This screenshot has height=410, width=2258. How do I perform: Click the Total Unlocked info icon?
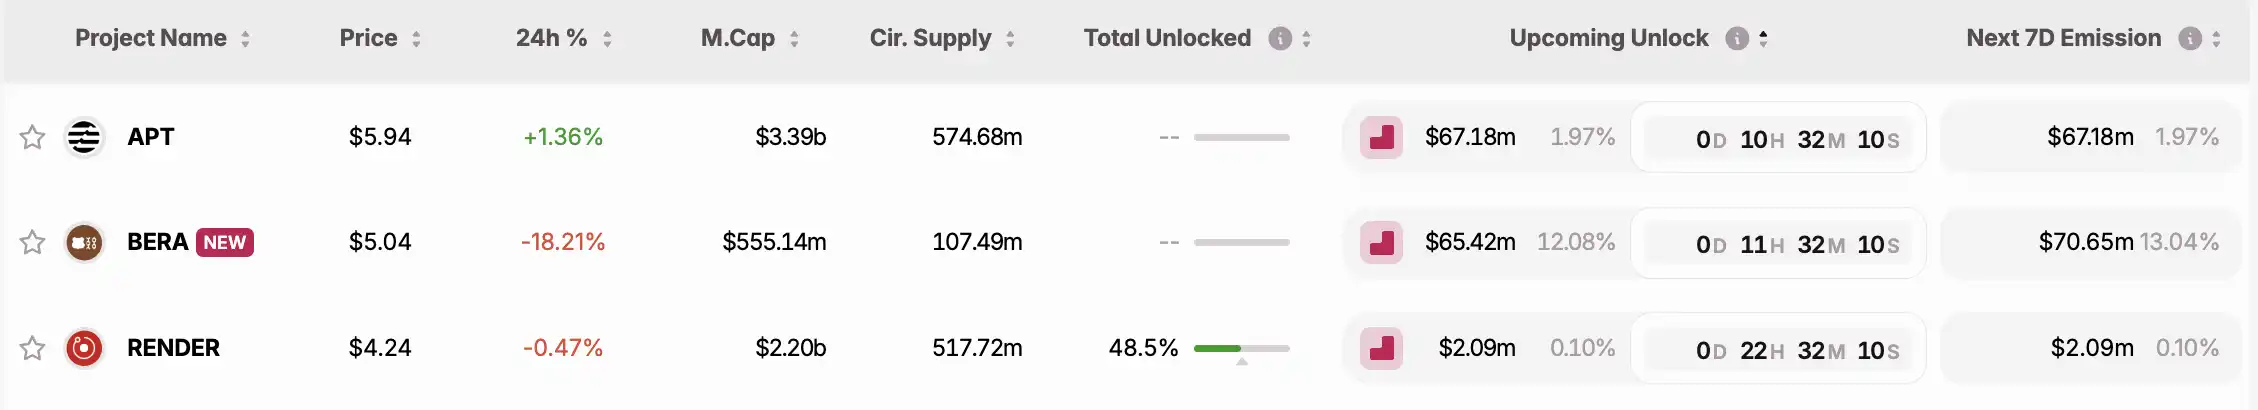click(x=1280, y=39)
